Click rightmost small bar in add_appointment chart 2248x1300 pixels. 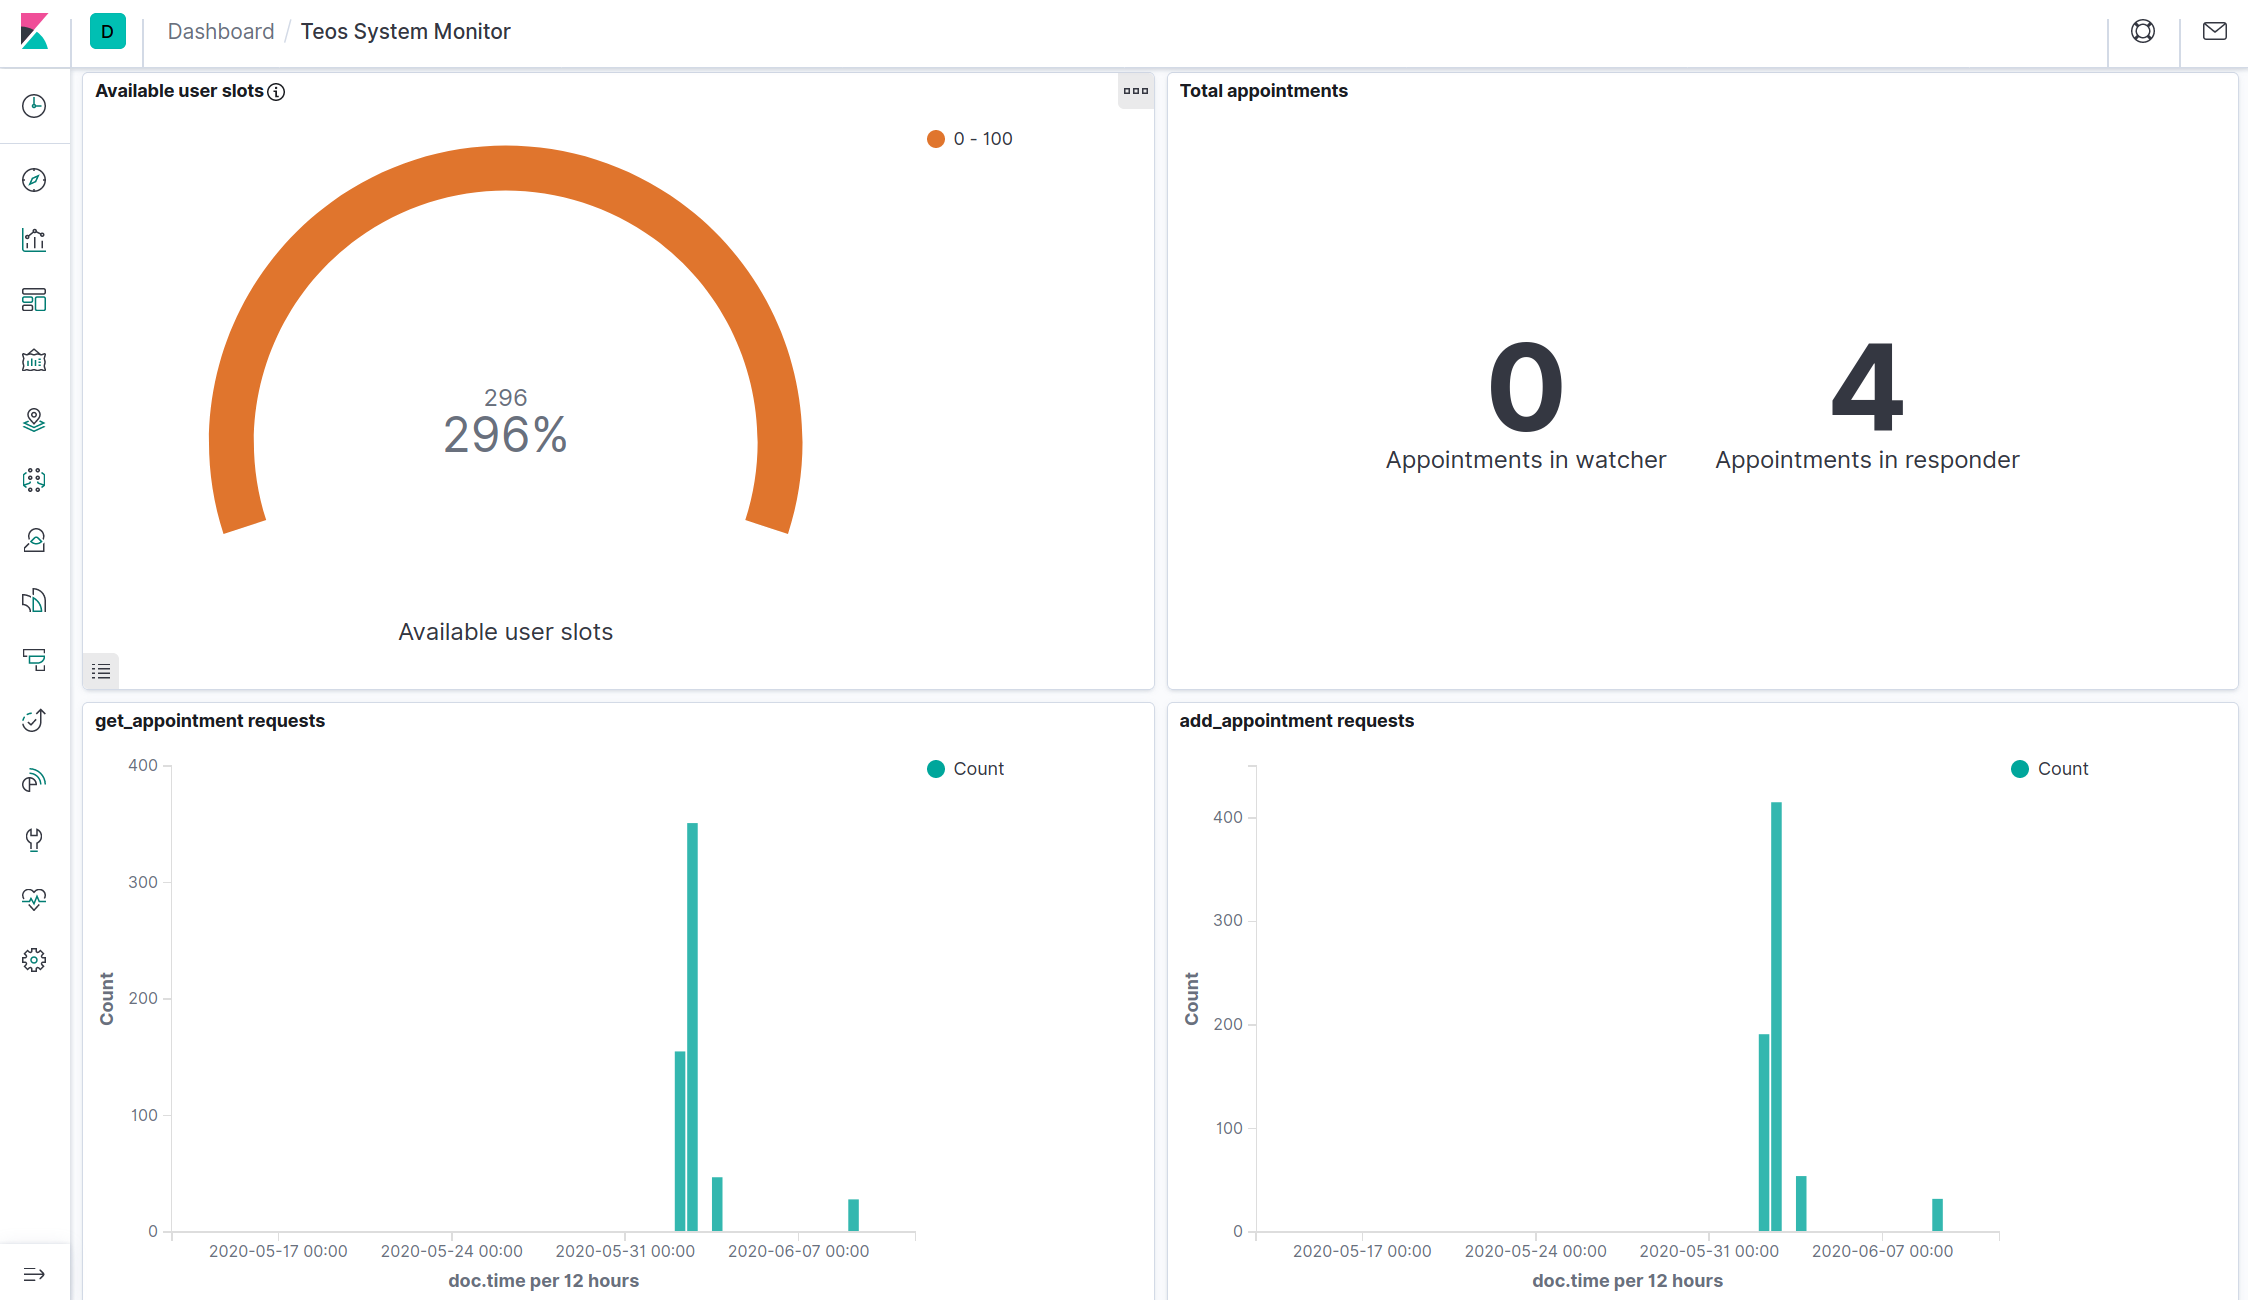point(1937,1215)
